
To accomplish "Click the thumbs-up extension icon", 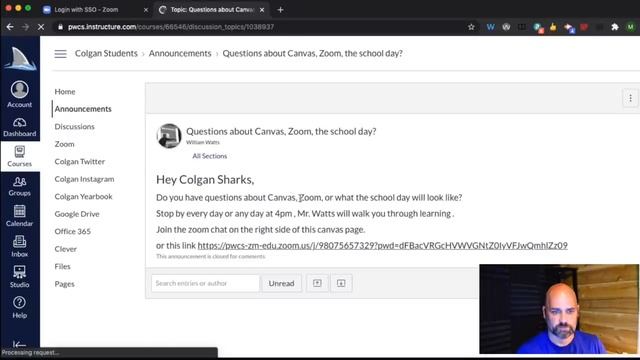I will click(553, 27).
